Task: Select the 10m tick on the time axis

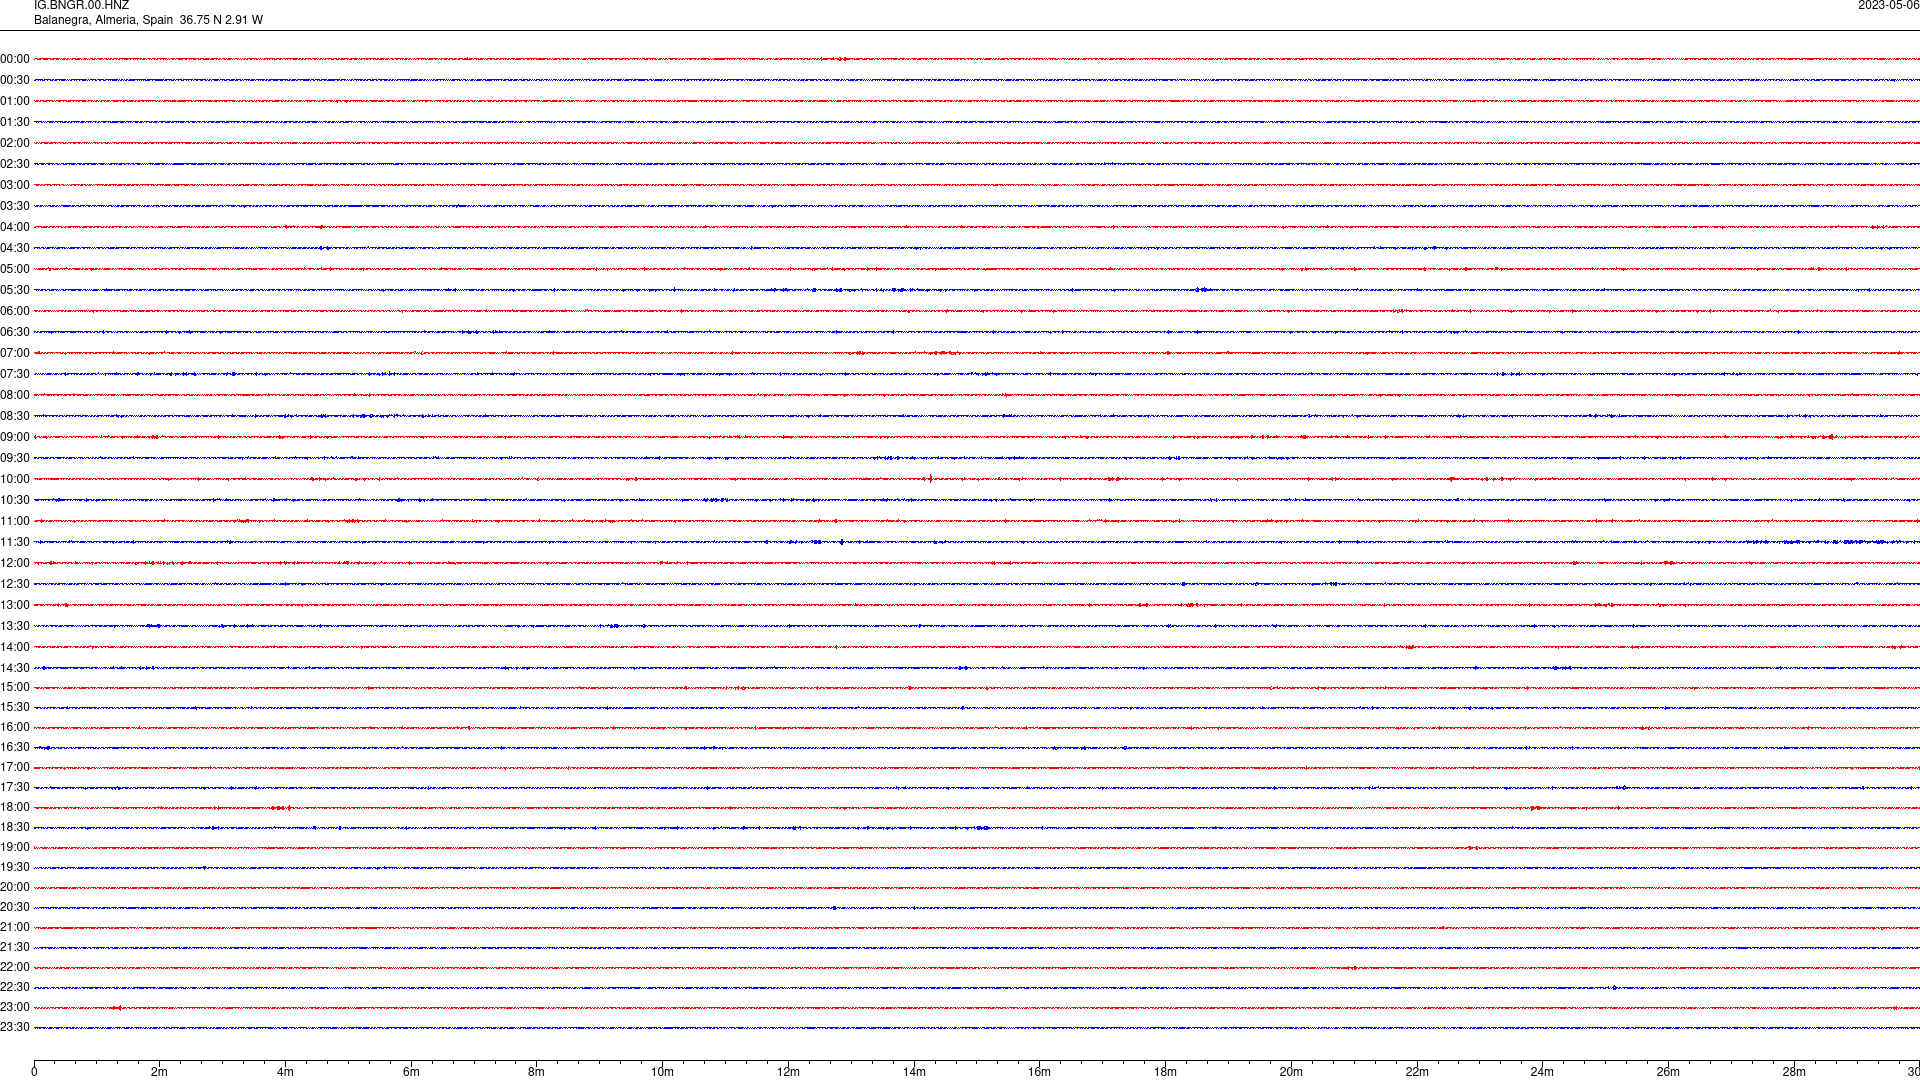Action: (x=662, y=1072)
